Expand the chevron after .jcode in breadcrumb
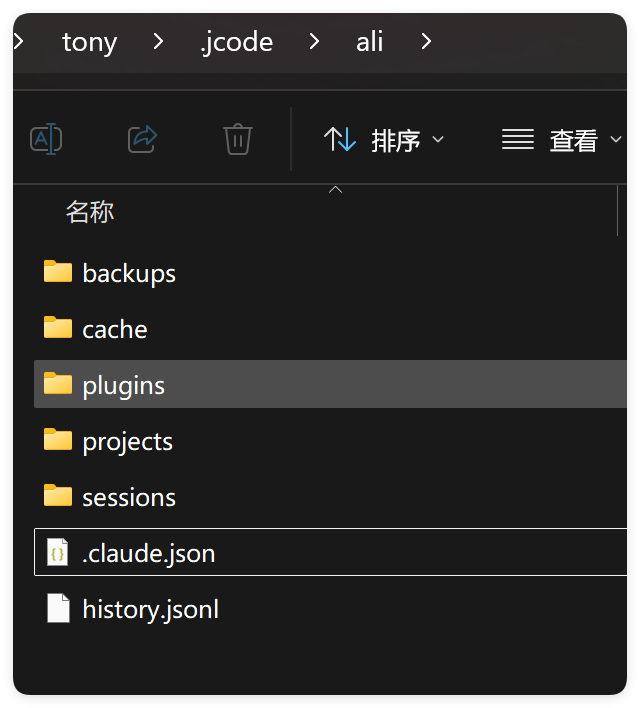The image size is (640, 708). click(x=314, y=42)
